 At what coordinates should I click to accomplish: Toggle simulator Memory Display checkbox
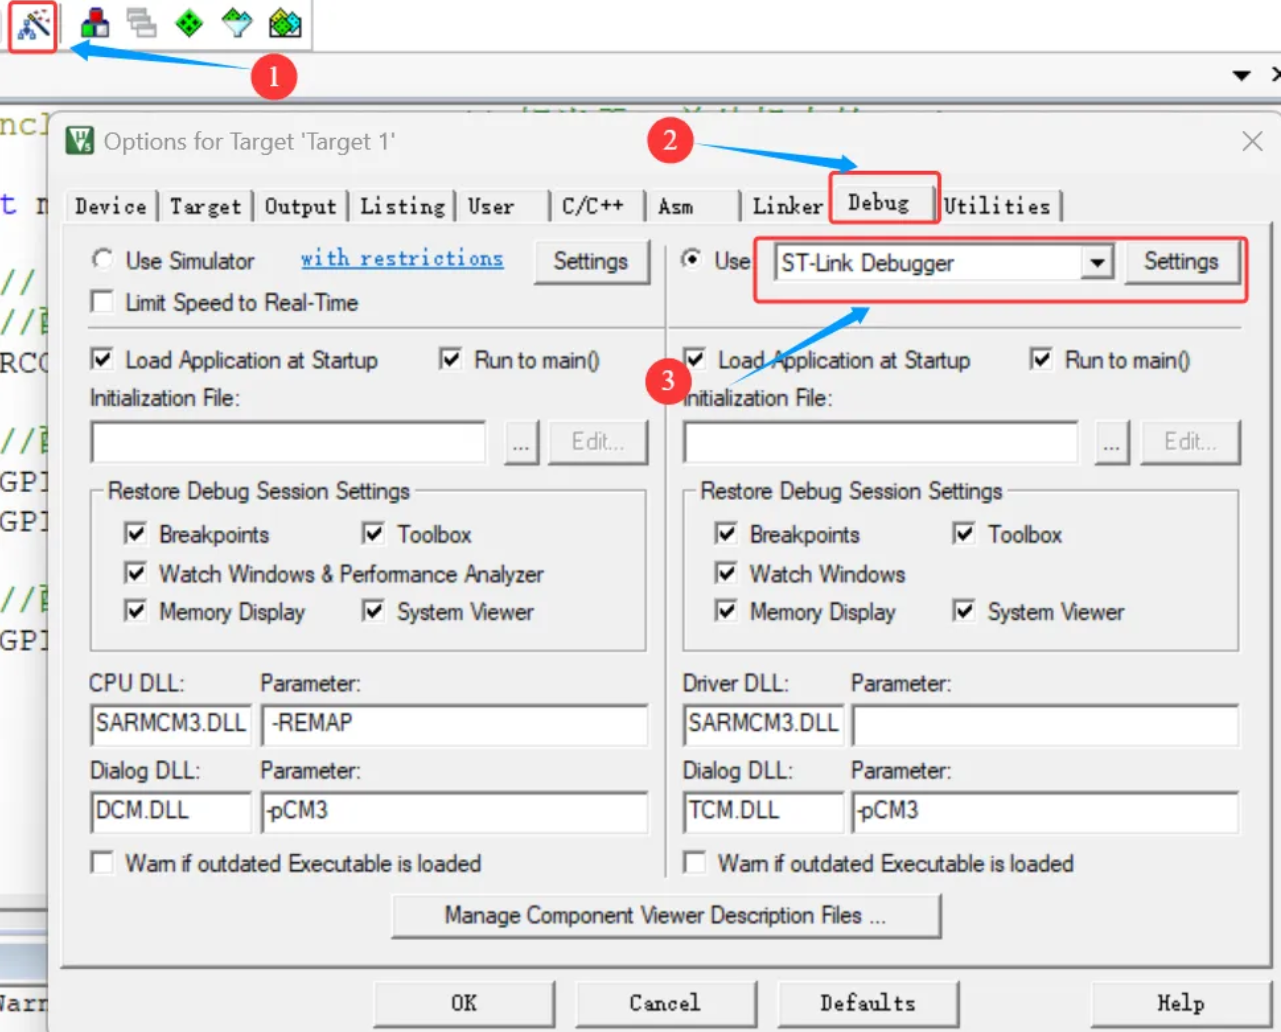pos(135,610)
